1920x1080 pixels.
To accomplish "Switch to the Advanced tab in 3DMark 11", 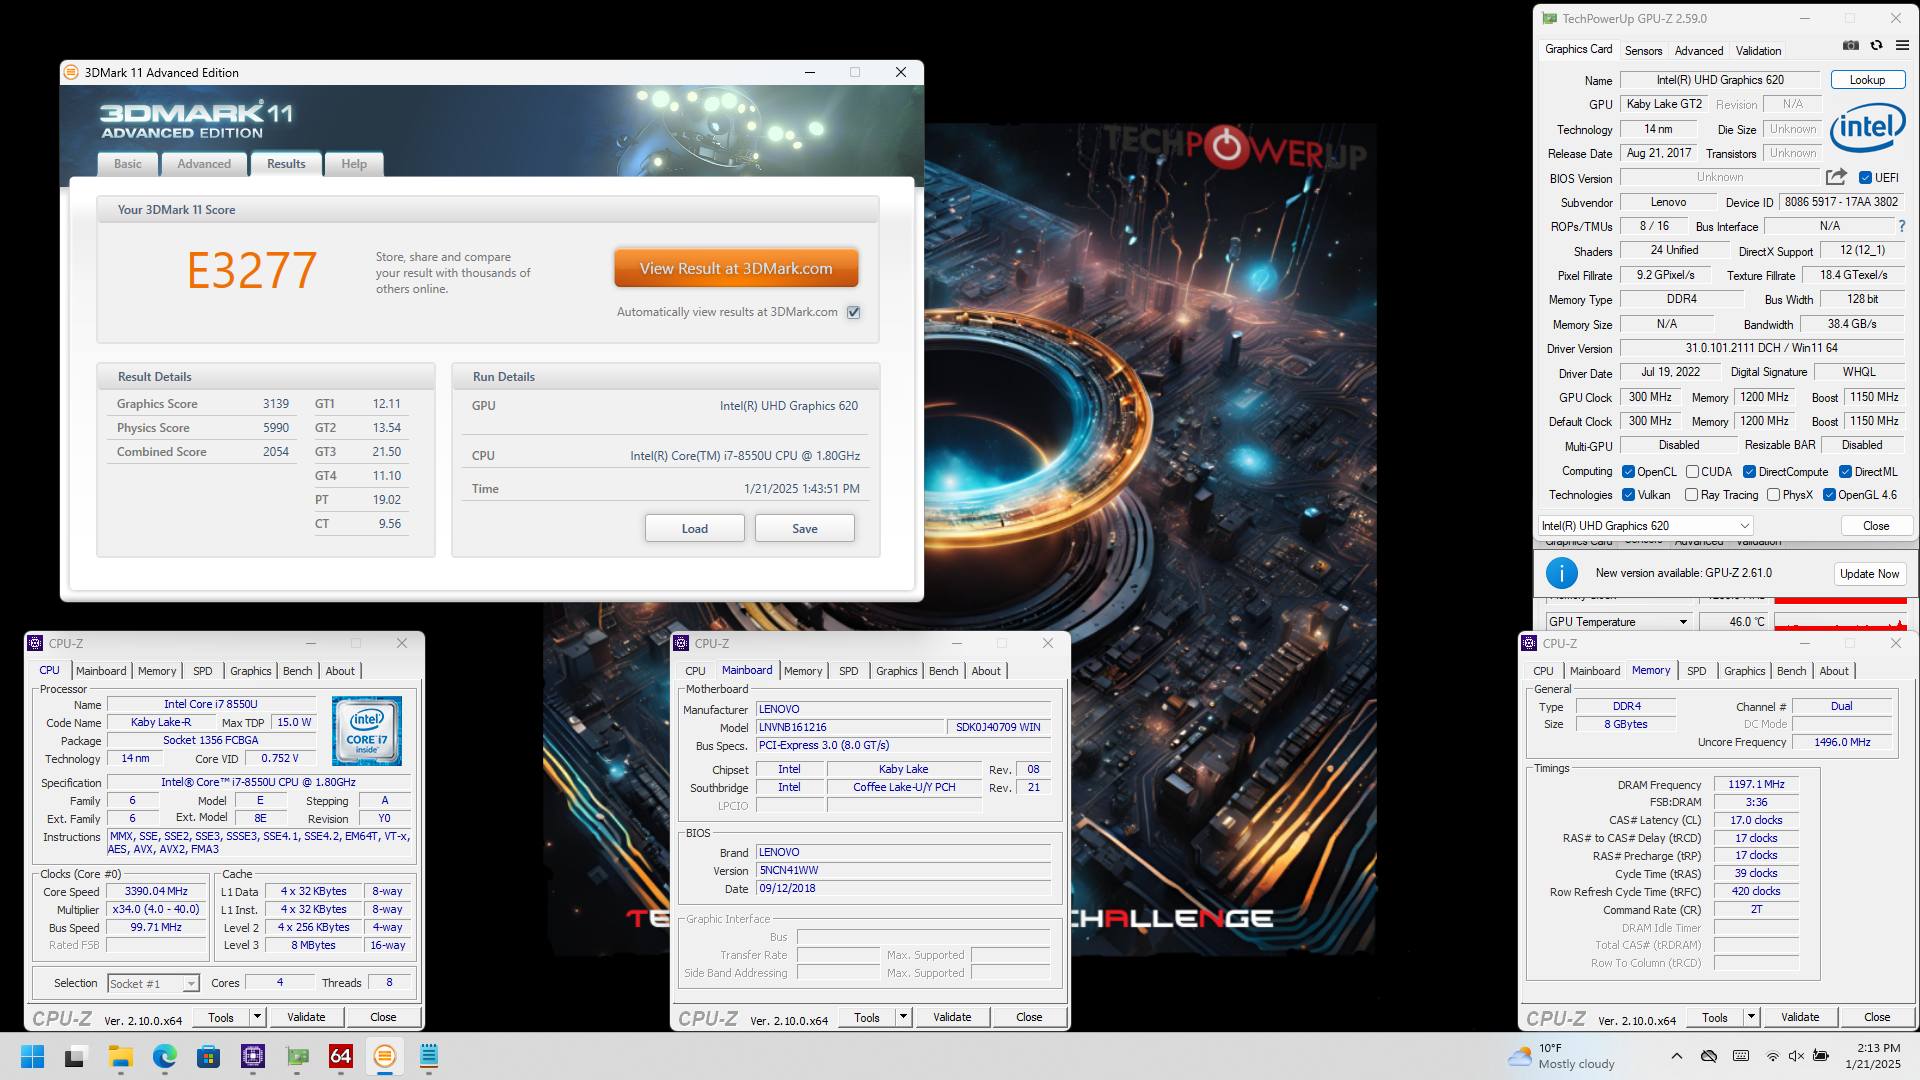I will [x=204, y=164].
